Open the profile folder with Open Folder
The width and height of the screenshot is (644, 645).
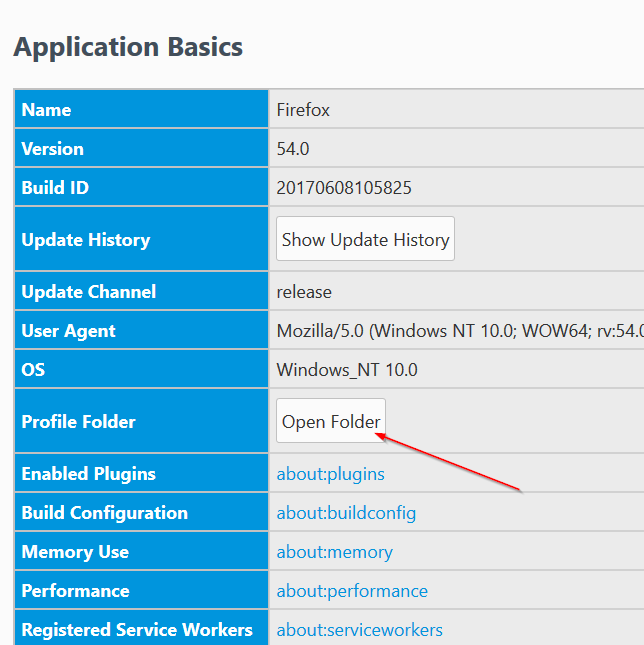(x=331, y=421)
